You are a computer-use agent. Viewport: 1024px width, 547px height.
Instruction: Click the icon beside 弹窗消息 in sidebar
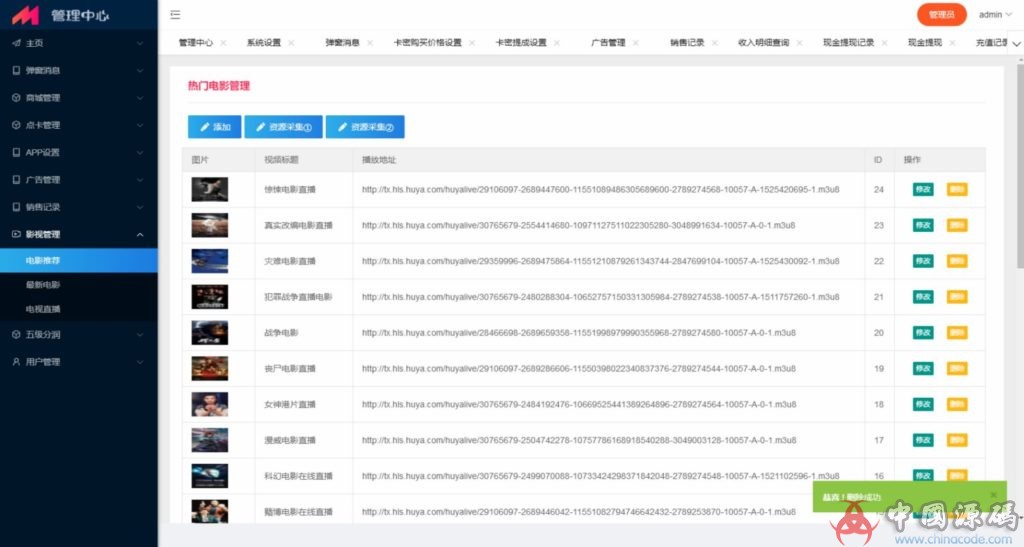pos(16,70)
